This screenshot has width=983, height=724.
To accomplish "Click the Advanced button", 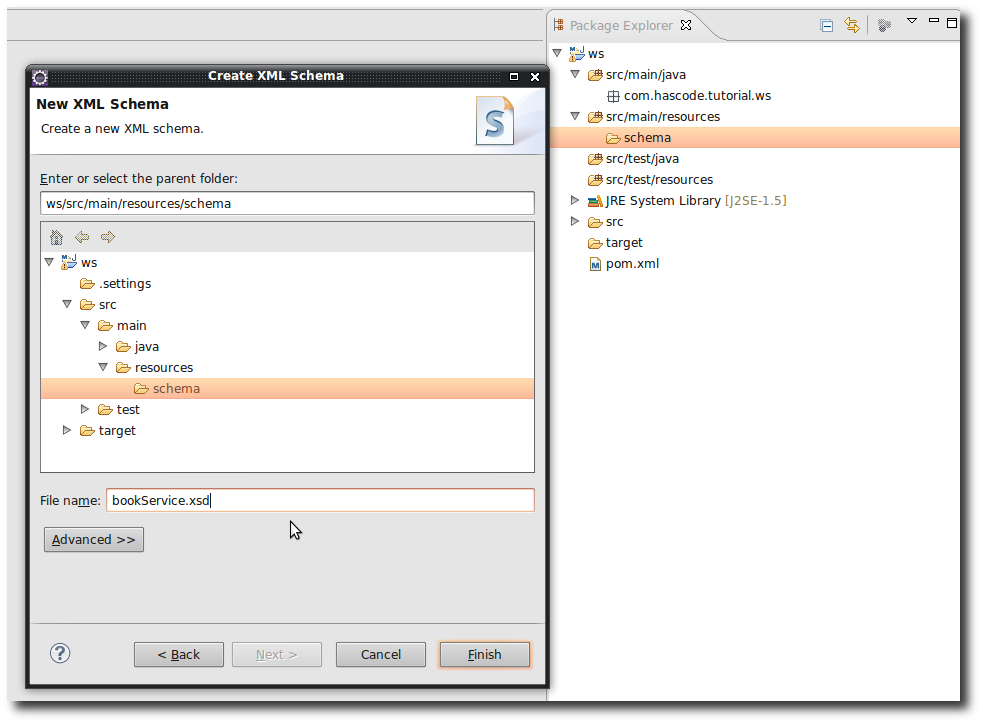I will pyautogui.click(x=93, y=539).
